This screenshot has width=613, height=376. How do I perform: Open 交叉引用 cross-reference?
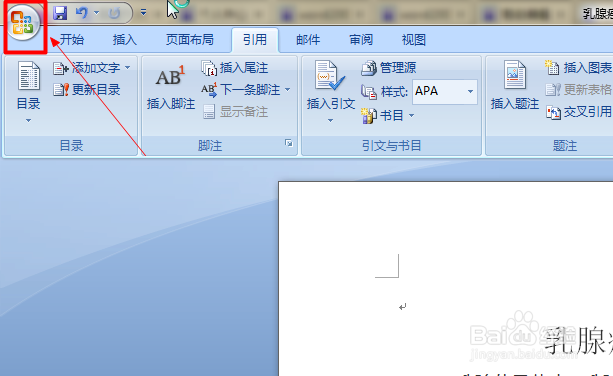click(578, 112)
